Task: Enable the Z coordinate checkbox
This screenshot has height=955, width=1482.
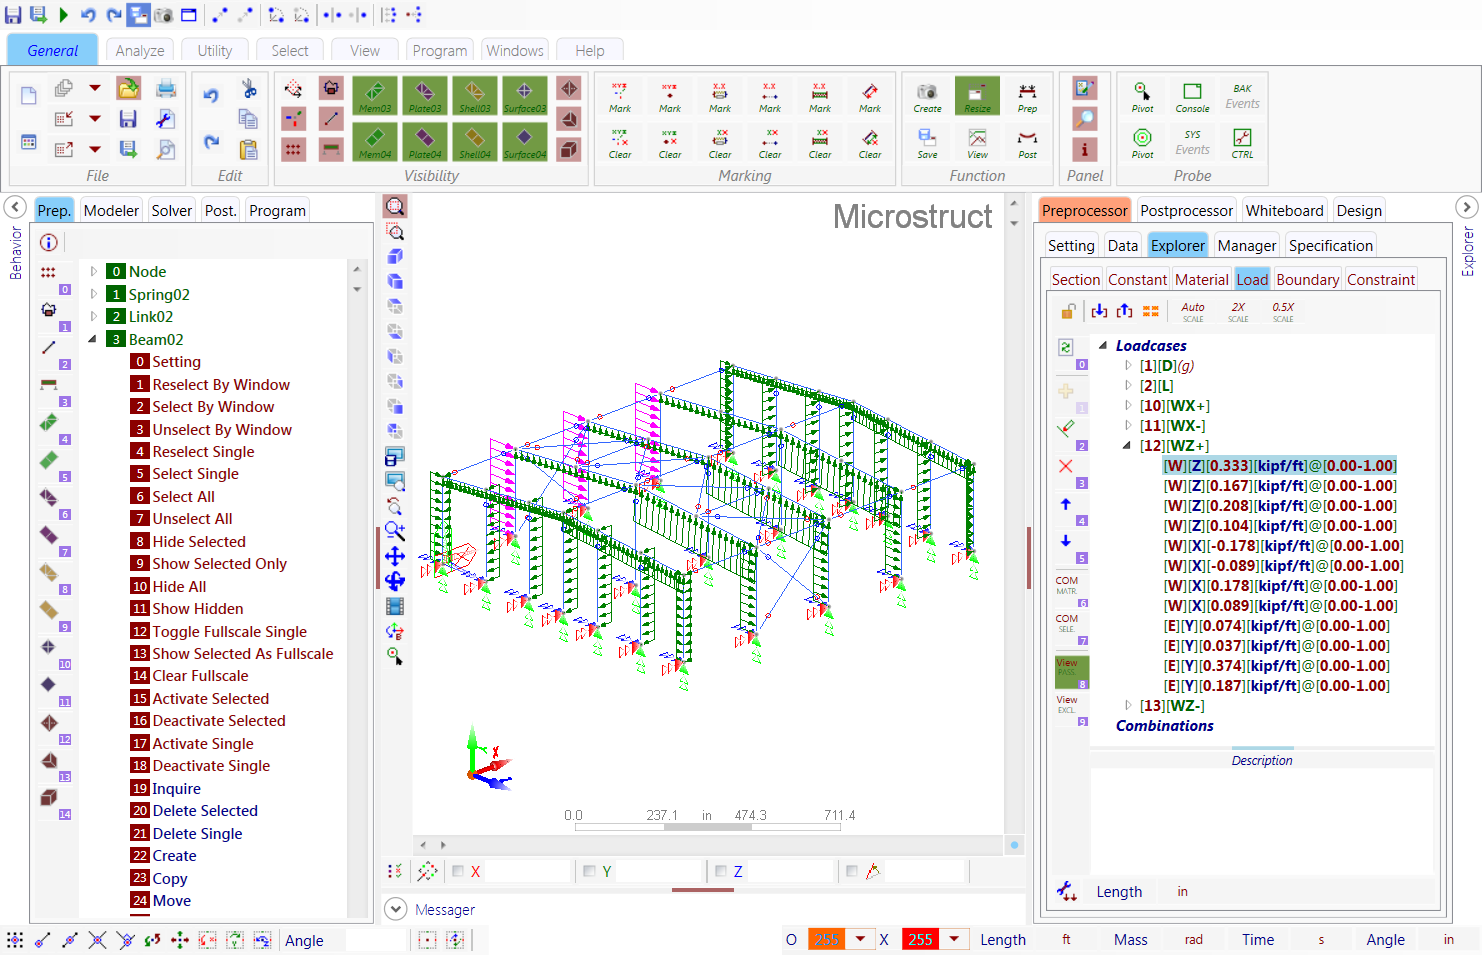Action: 720,871
